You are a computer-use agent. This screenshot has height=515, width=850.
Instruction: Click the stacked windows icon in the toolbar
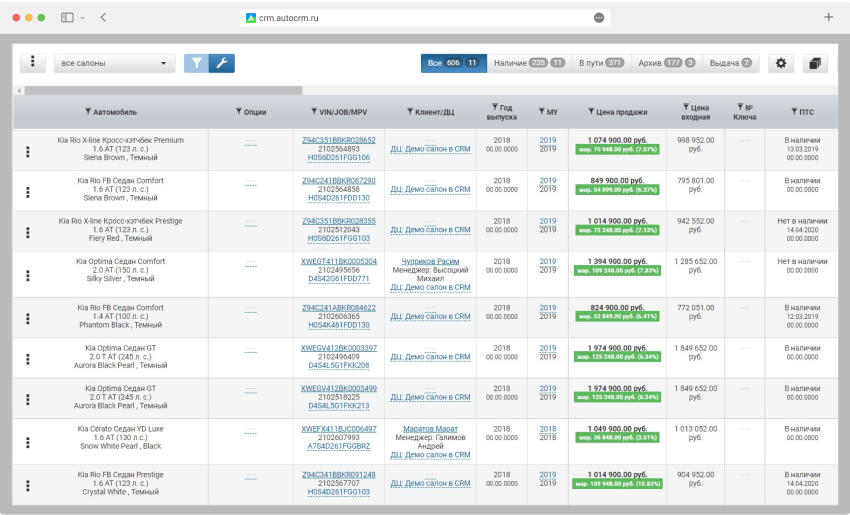814,63
